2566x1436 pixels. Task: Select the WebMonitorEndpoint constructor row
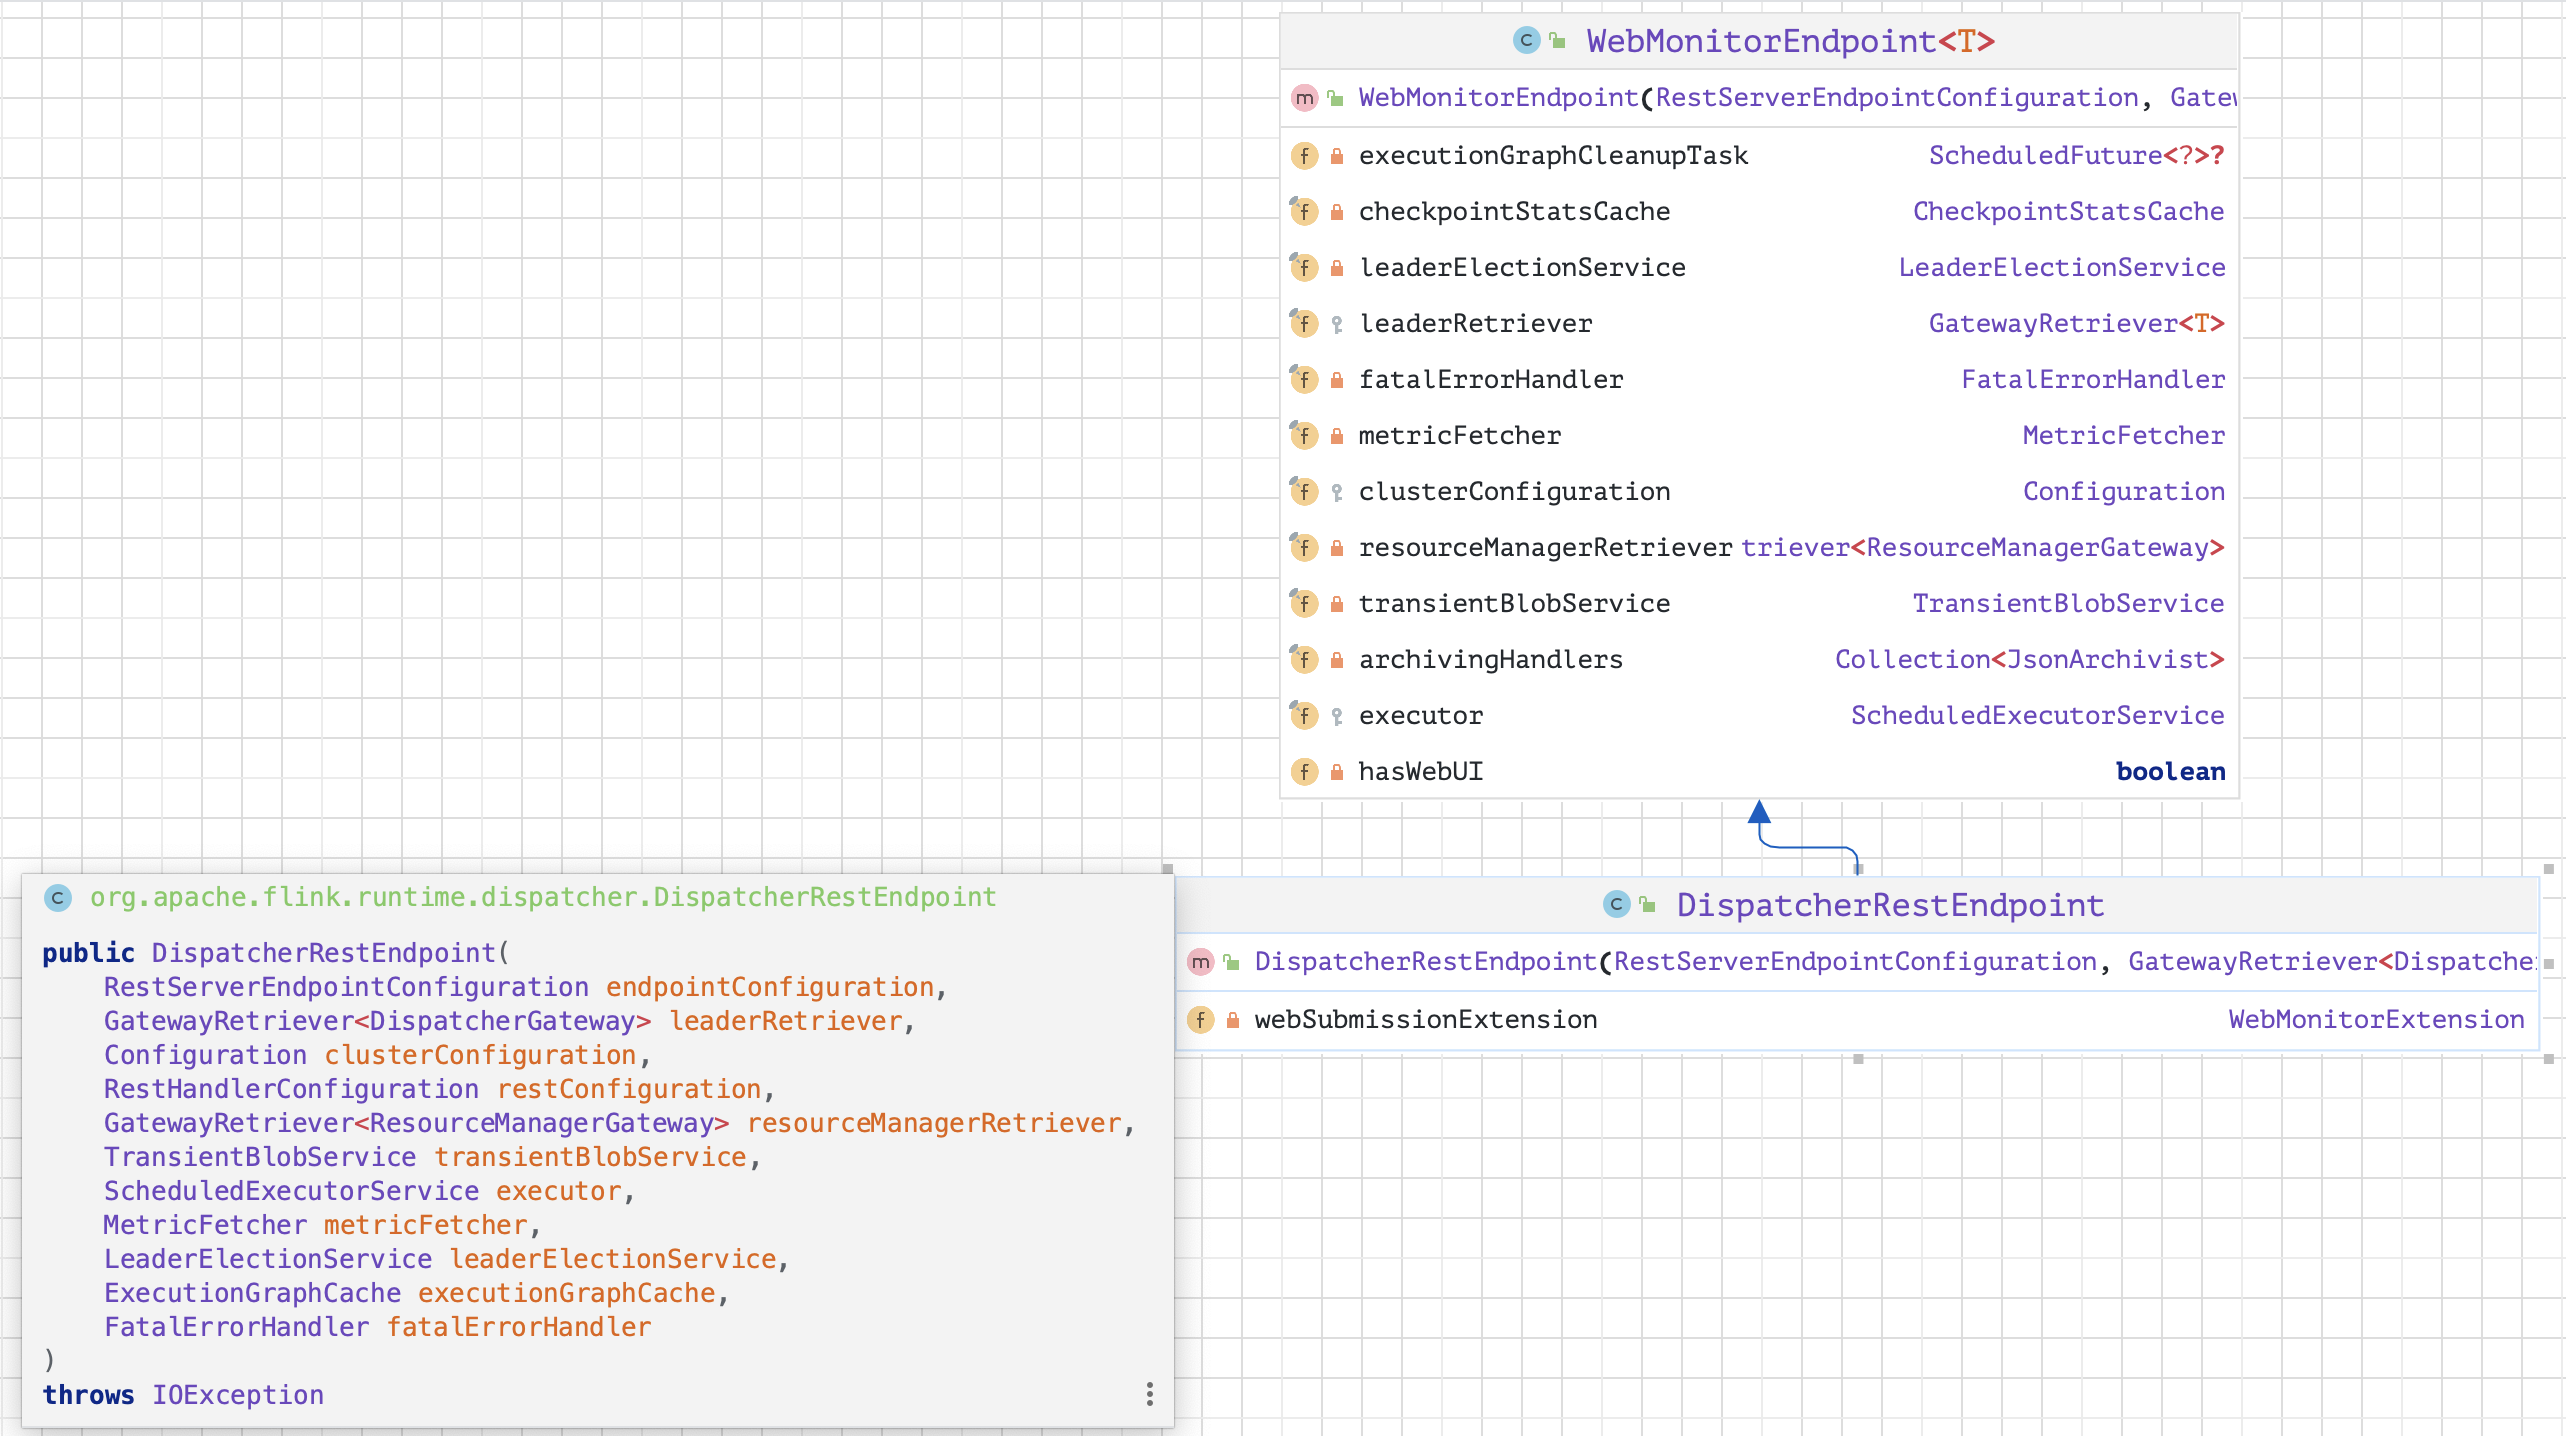tap(1759, 98)
